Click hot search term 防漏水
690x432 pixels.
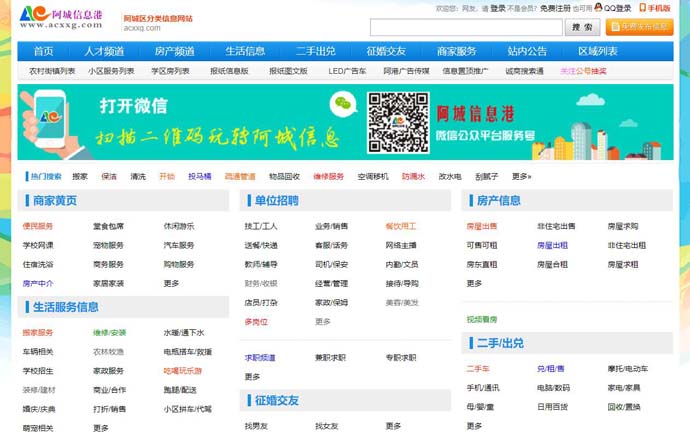click(413, 176)
